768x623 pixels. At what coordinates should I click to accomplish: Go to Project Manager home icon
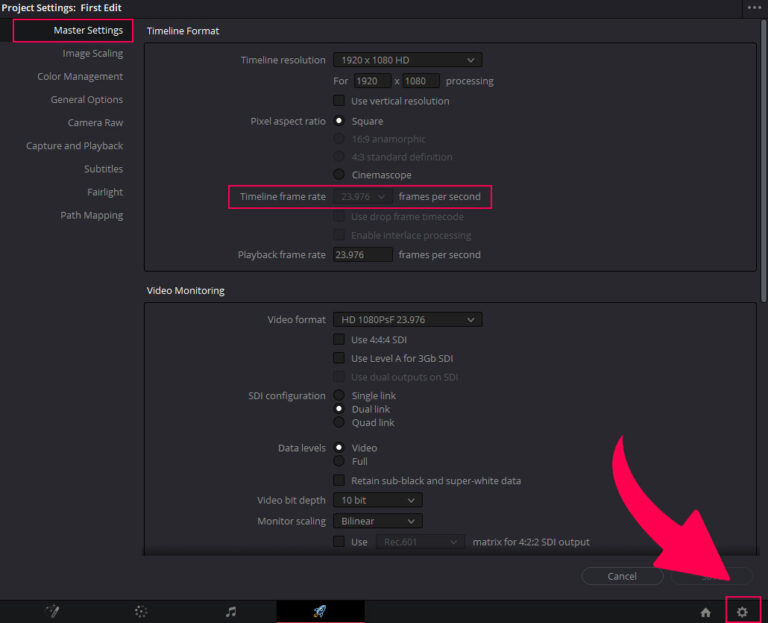705,612
